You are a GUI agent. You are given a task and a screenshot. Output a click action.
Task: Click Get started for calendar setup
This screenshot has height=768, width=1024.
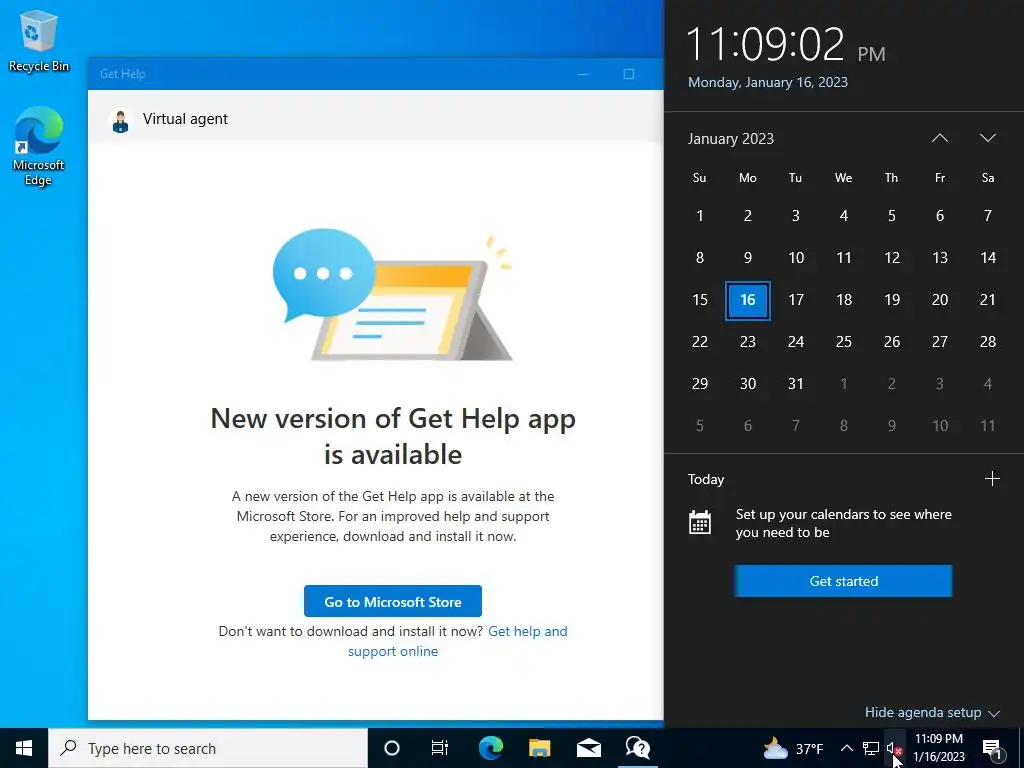(x=843, y=581)
